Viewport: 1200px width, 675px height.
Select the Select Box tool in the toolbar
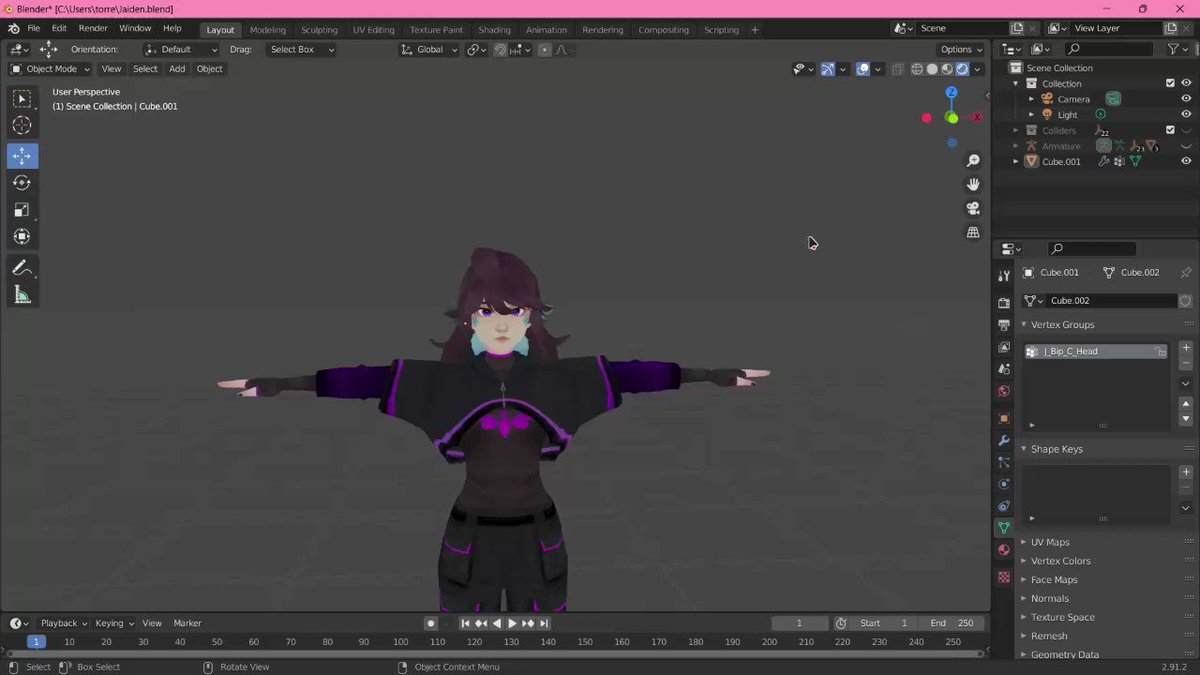pos(22,98)
